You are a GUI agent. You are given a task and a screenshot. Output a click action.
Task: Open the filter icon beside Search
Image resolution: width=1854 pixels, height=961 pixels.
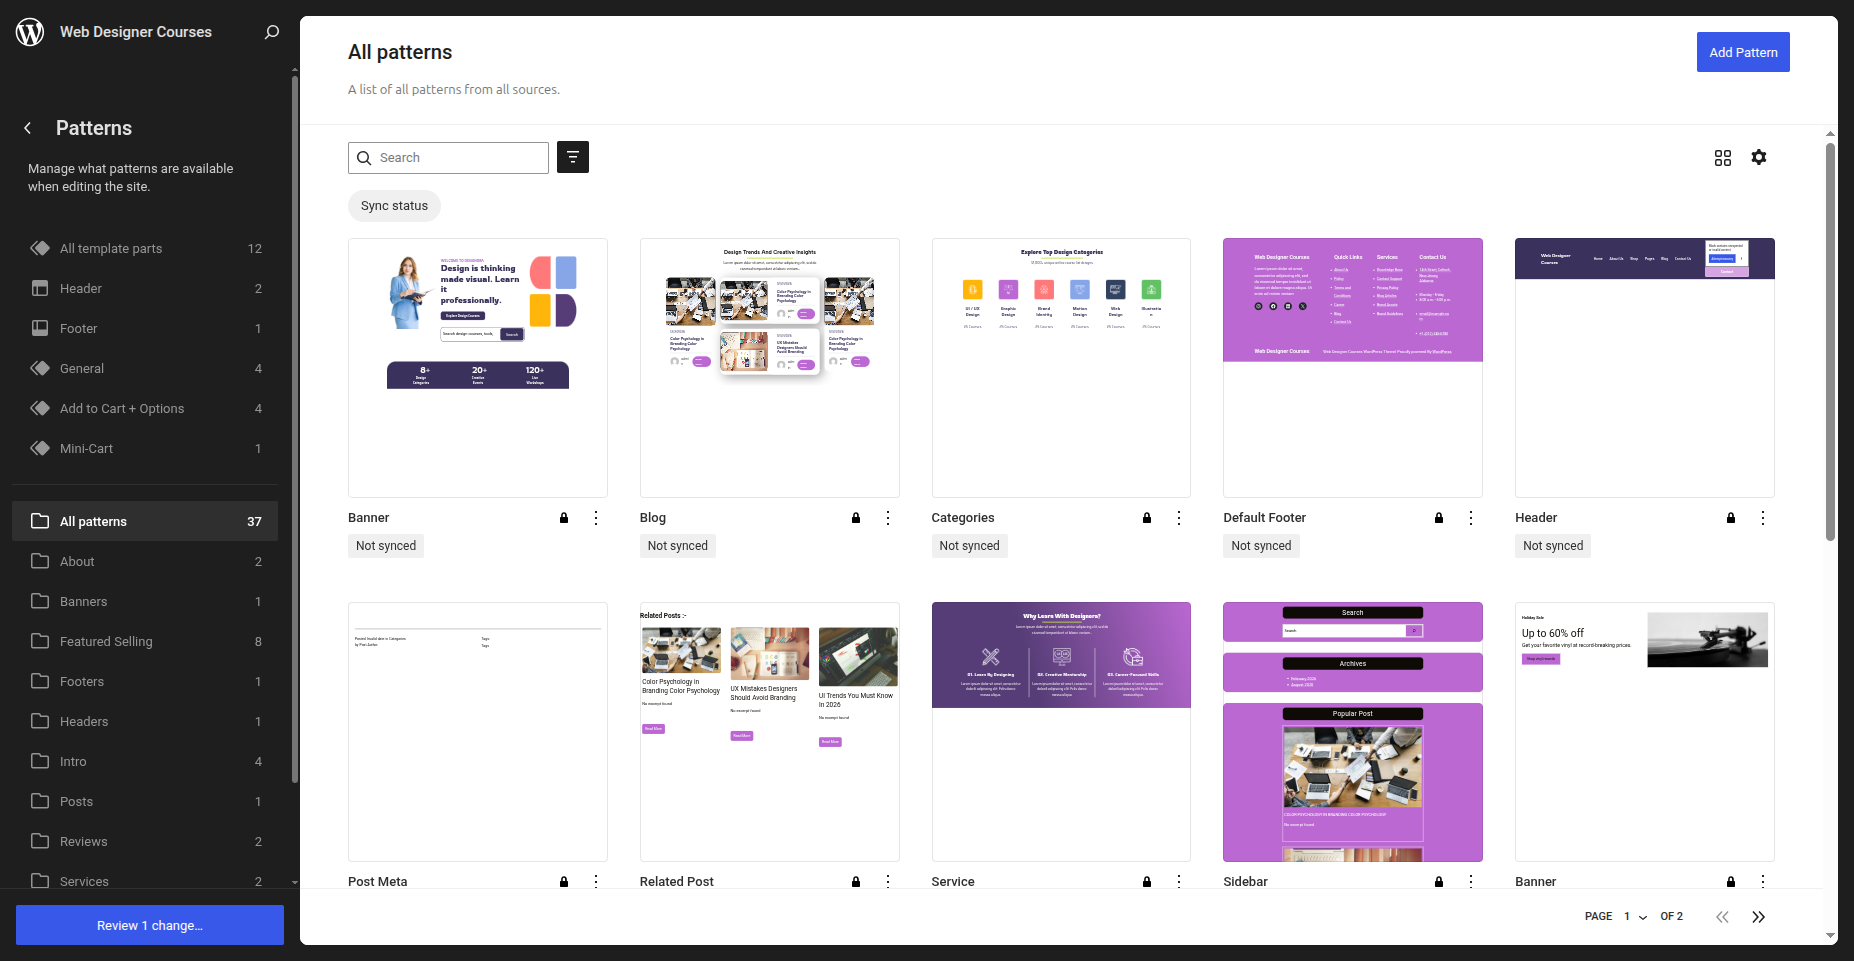(x=572, y=157)
